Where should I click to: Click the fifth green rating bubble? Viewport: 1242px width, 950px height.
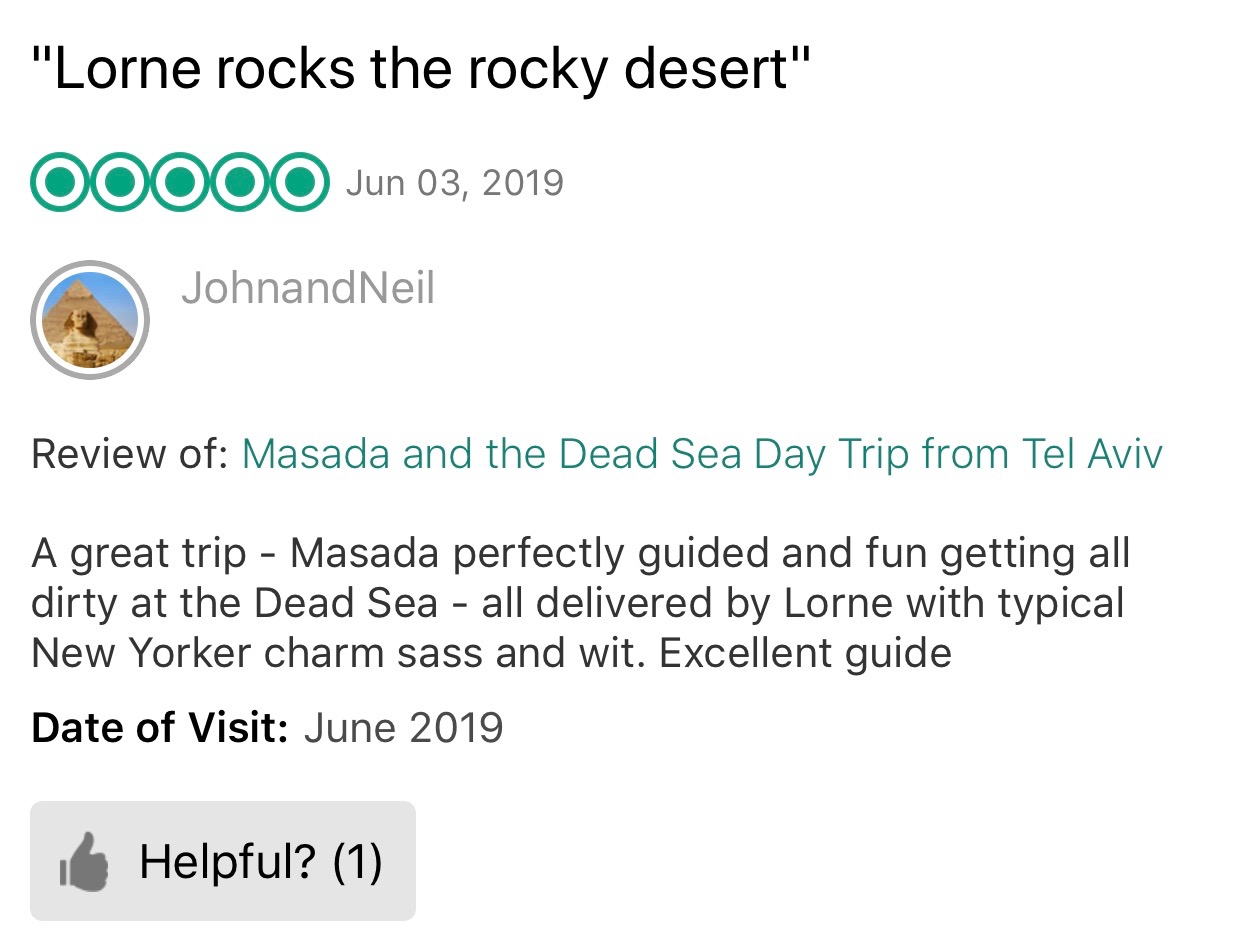(x=299, y=182)
